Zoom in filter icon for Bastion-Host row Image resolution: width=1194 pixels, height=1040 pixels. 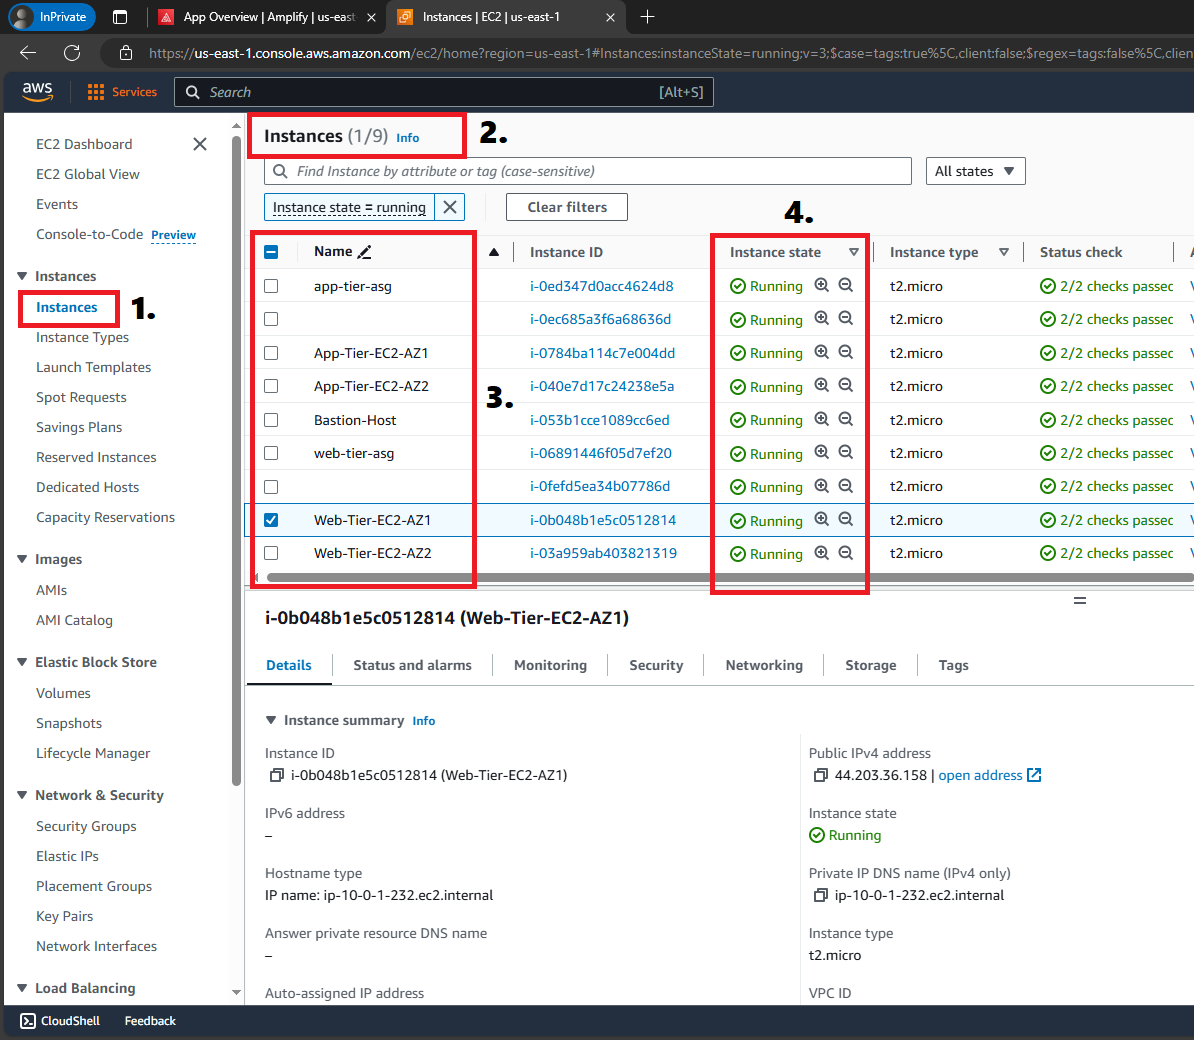(822, 420)
